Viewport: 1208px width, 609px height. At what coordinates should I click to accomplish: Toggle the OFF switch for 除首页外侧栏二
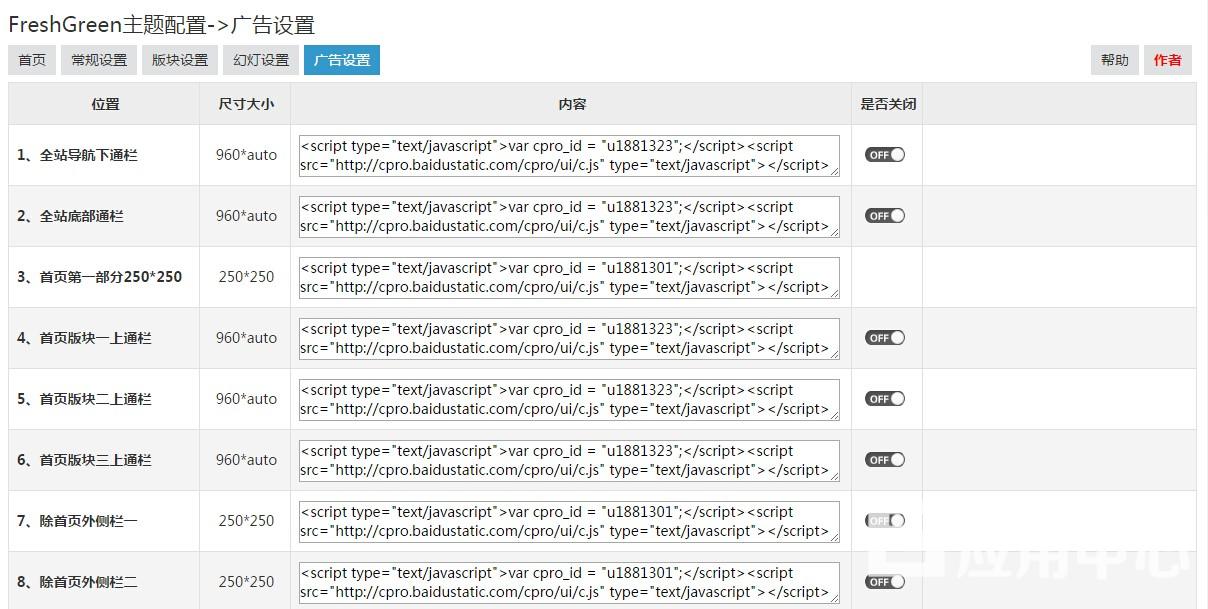pos(885,582)
